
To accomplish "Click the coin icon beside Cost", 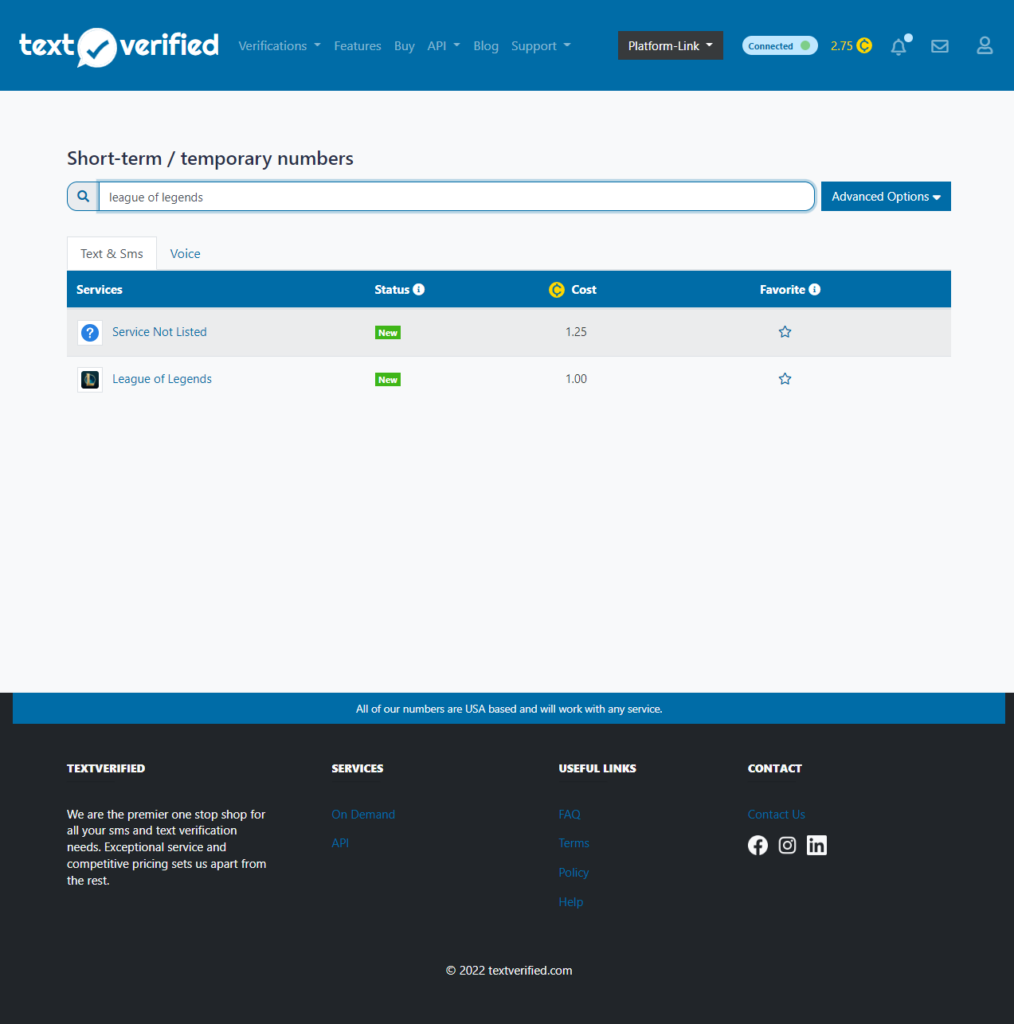I will click(556, 289).
